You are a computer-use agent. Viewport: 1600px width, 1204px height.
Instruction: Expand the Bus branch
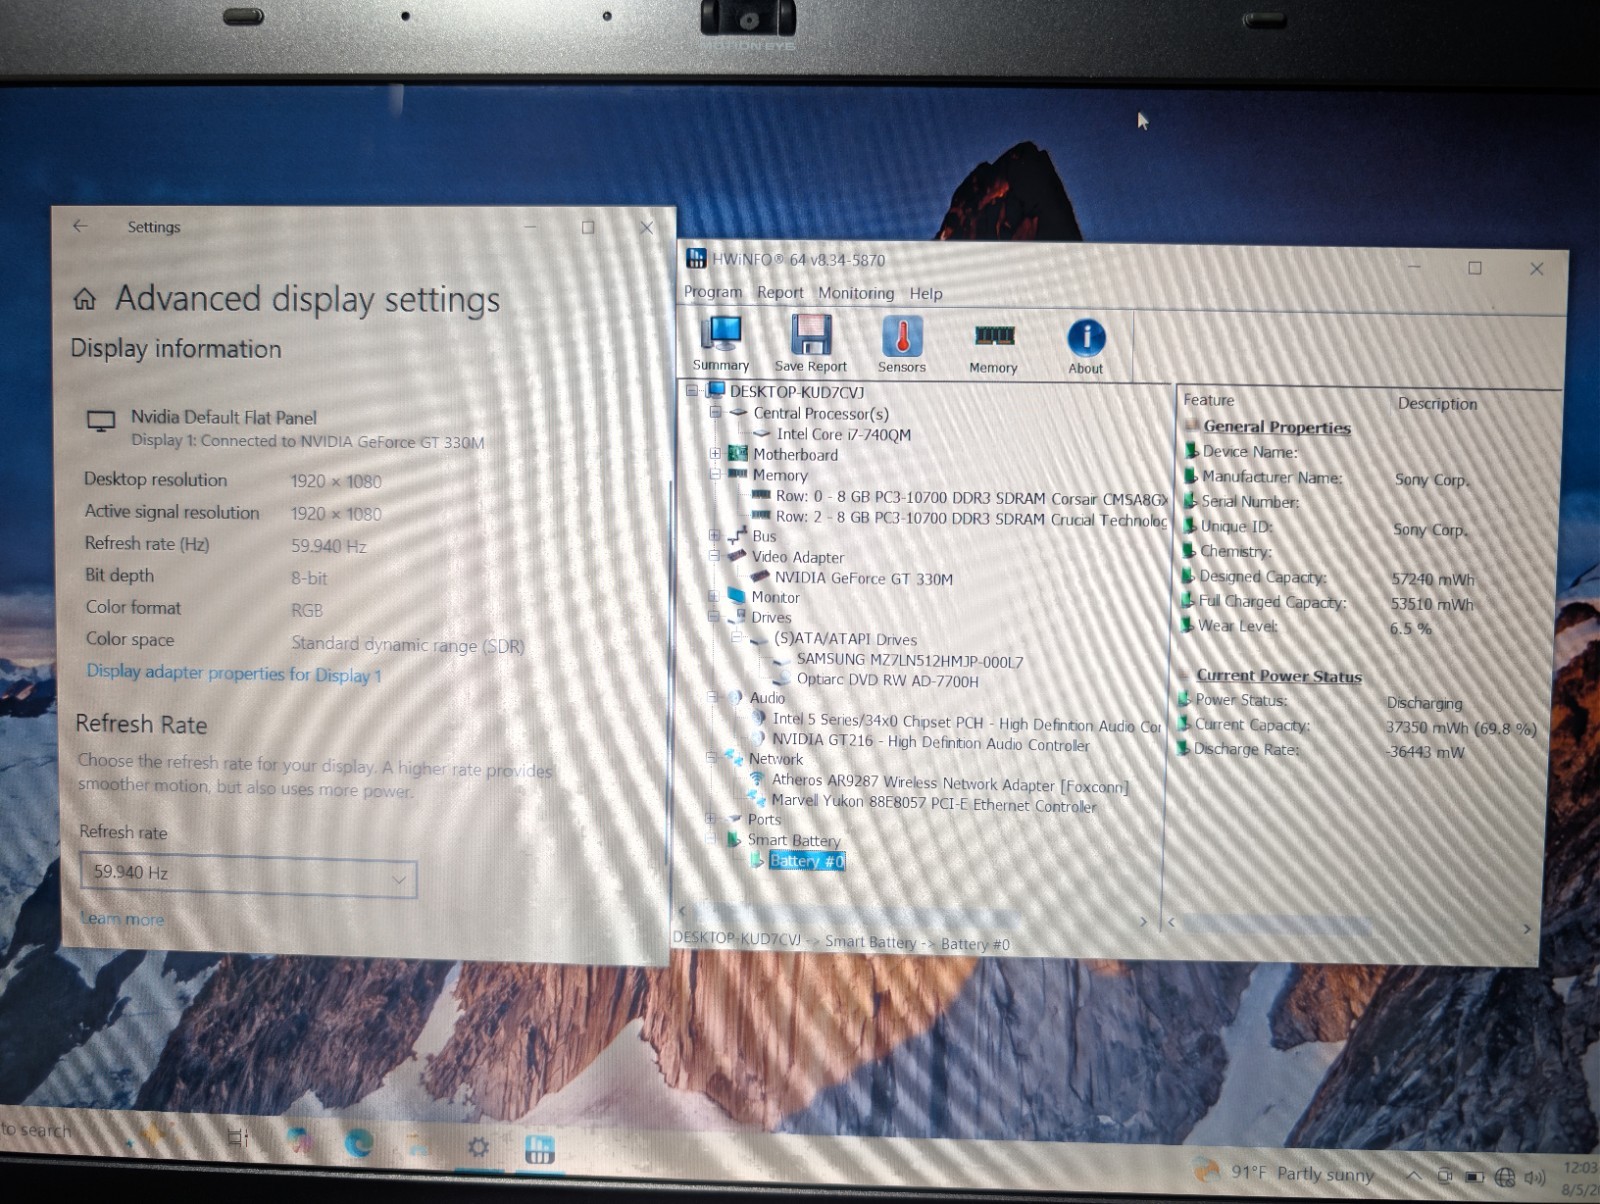[x=714, y=535]
